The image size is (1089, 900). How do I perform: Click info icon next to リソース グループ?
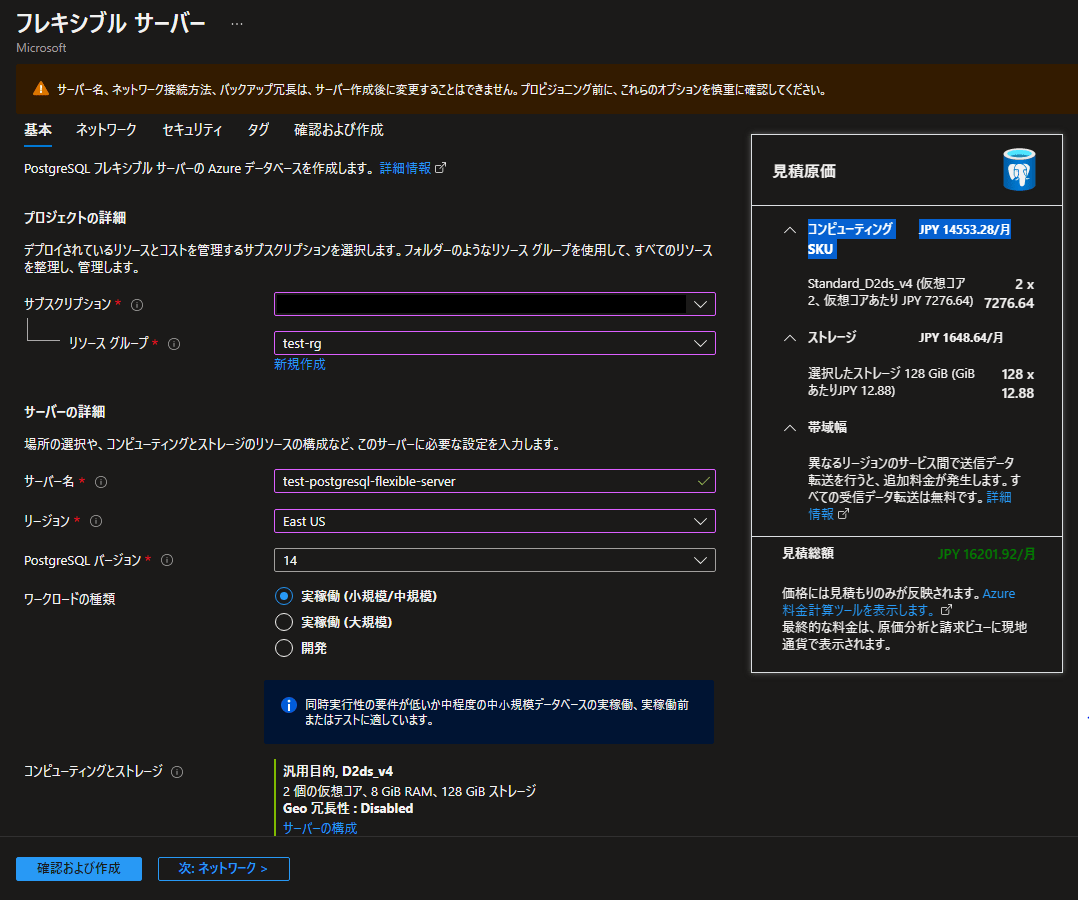click(x=174, y=344)
